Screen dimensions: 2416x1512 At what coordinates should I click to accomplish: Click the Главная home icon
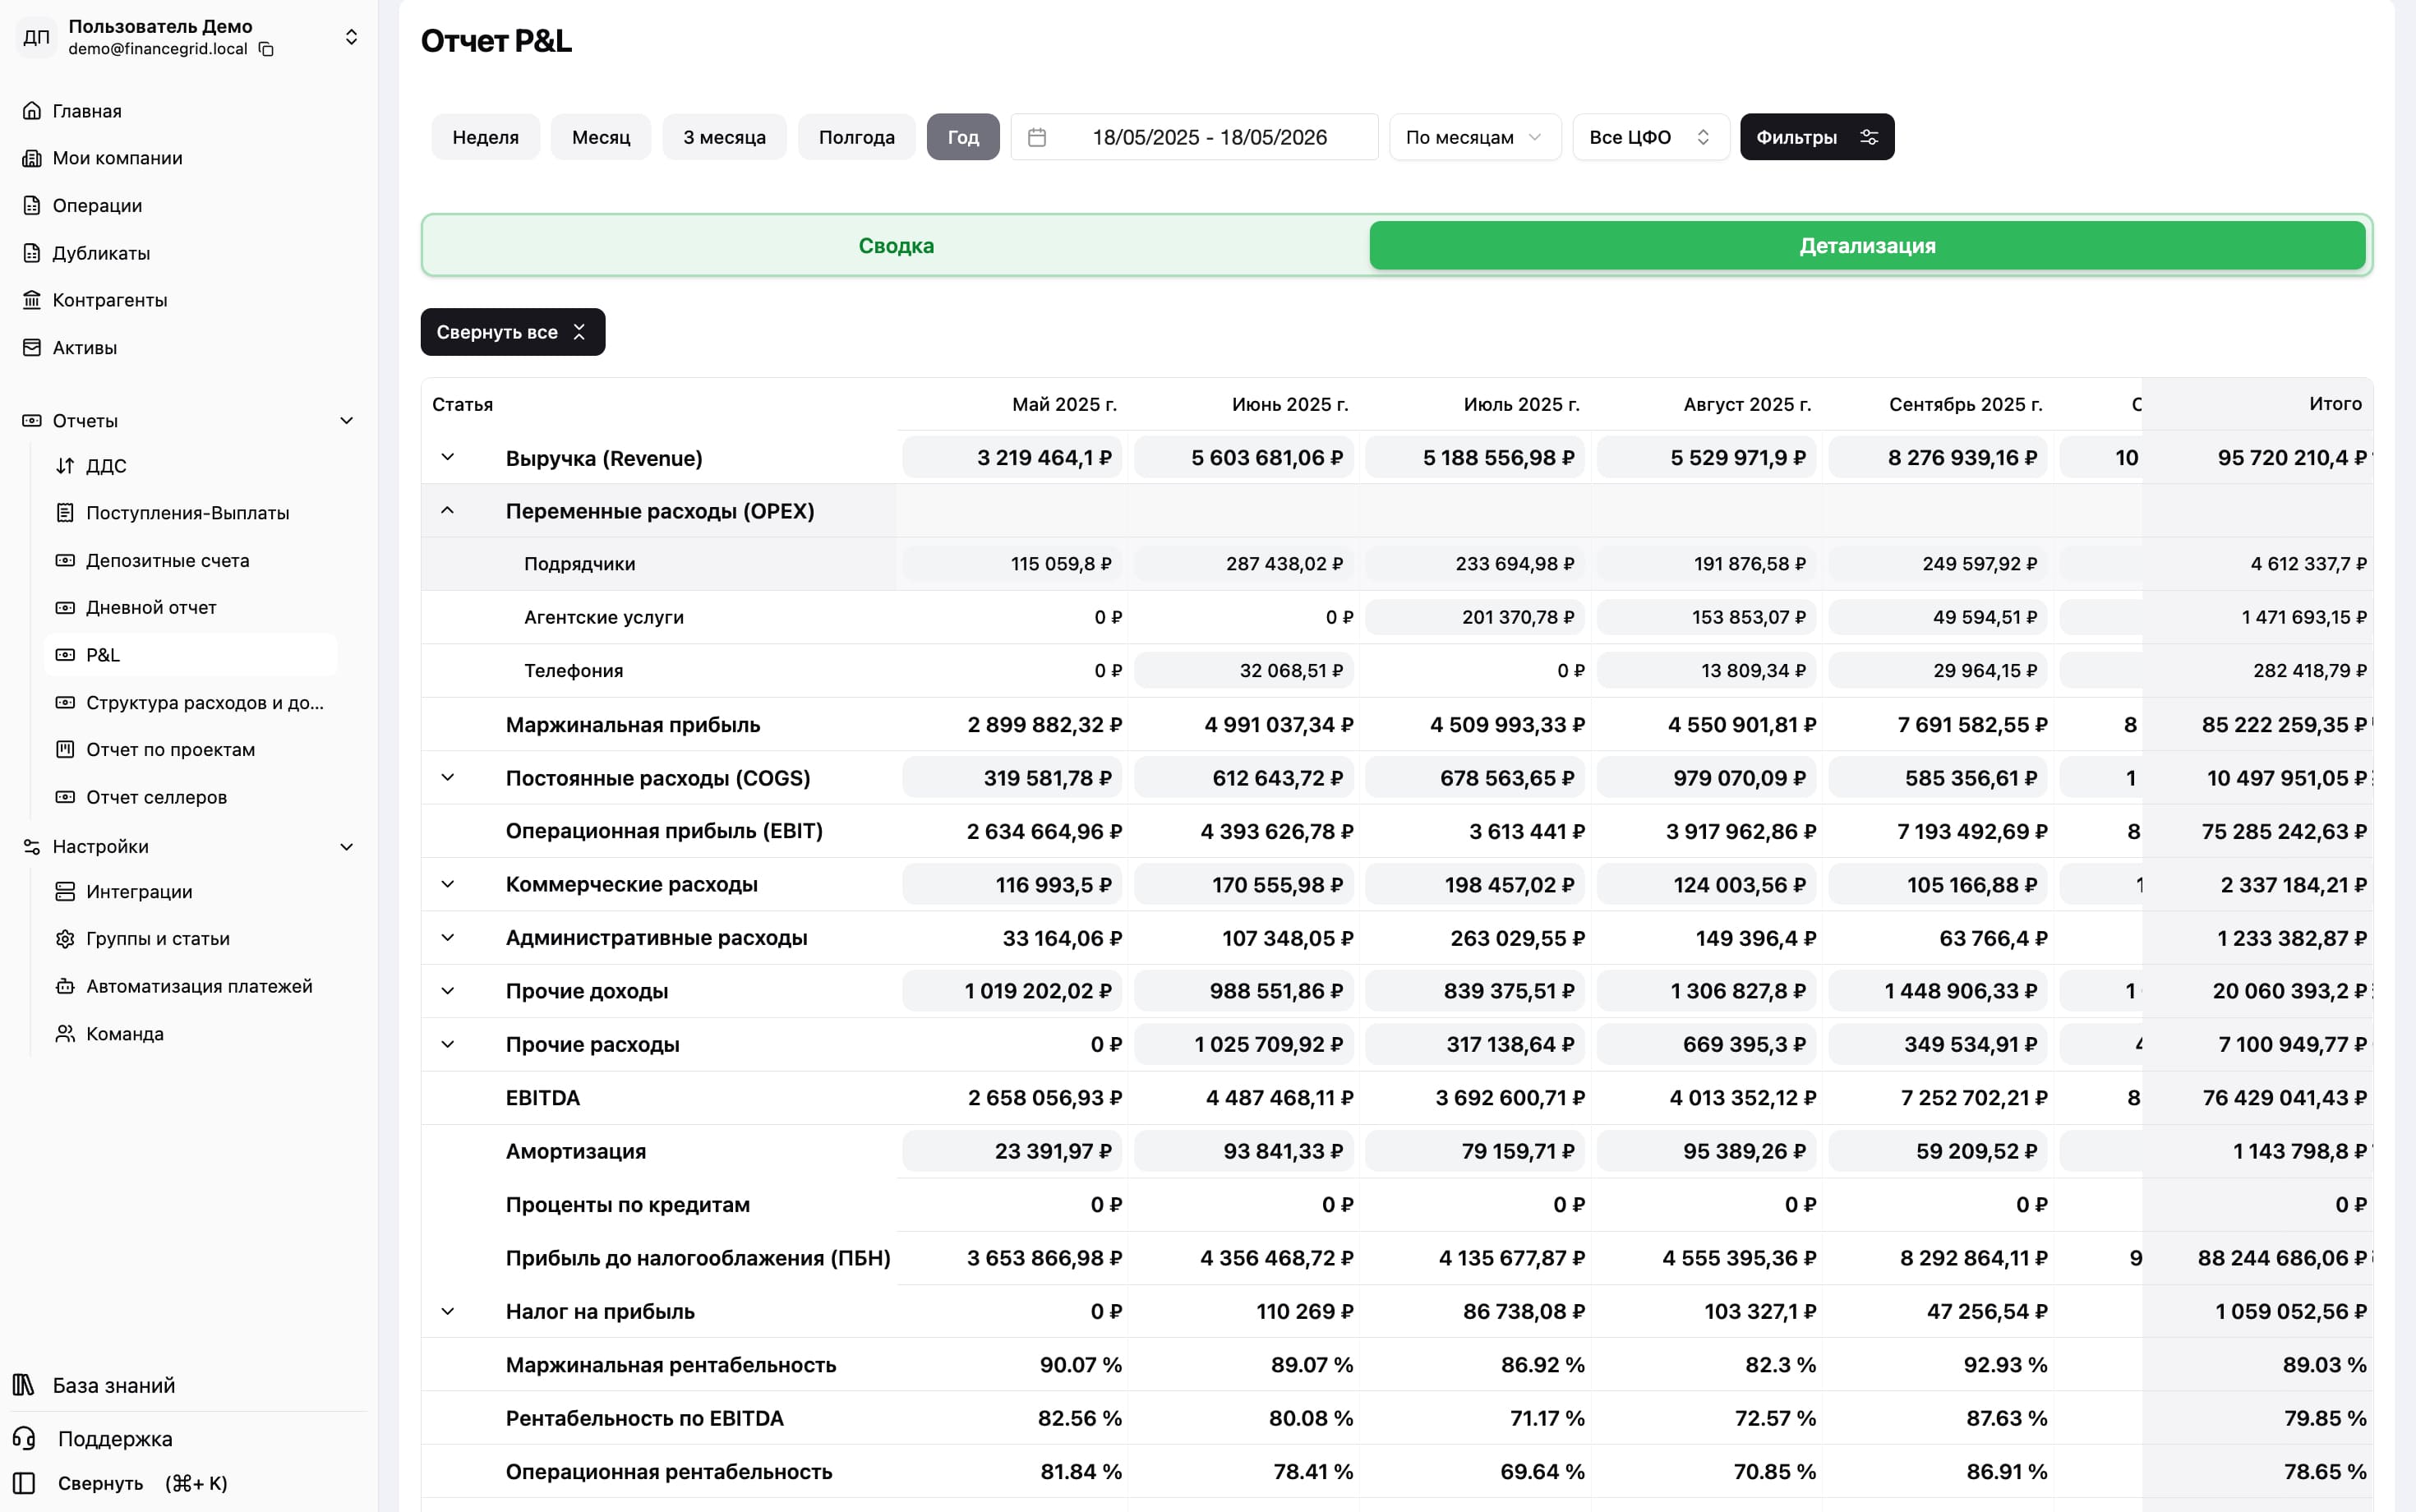[x=32, y=111]
